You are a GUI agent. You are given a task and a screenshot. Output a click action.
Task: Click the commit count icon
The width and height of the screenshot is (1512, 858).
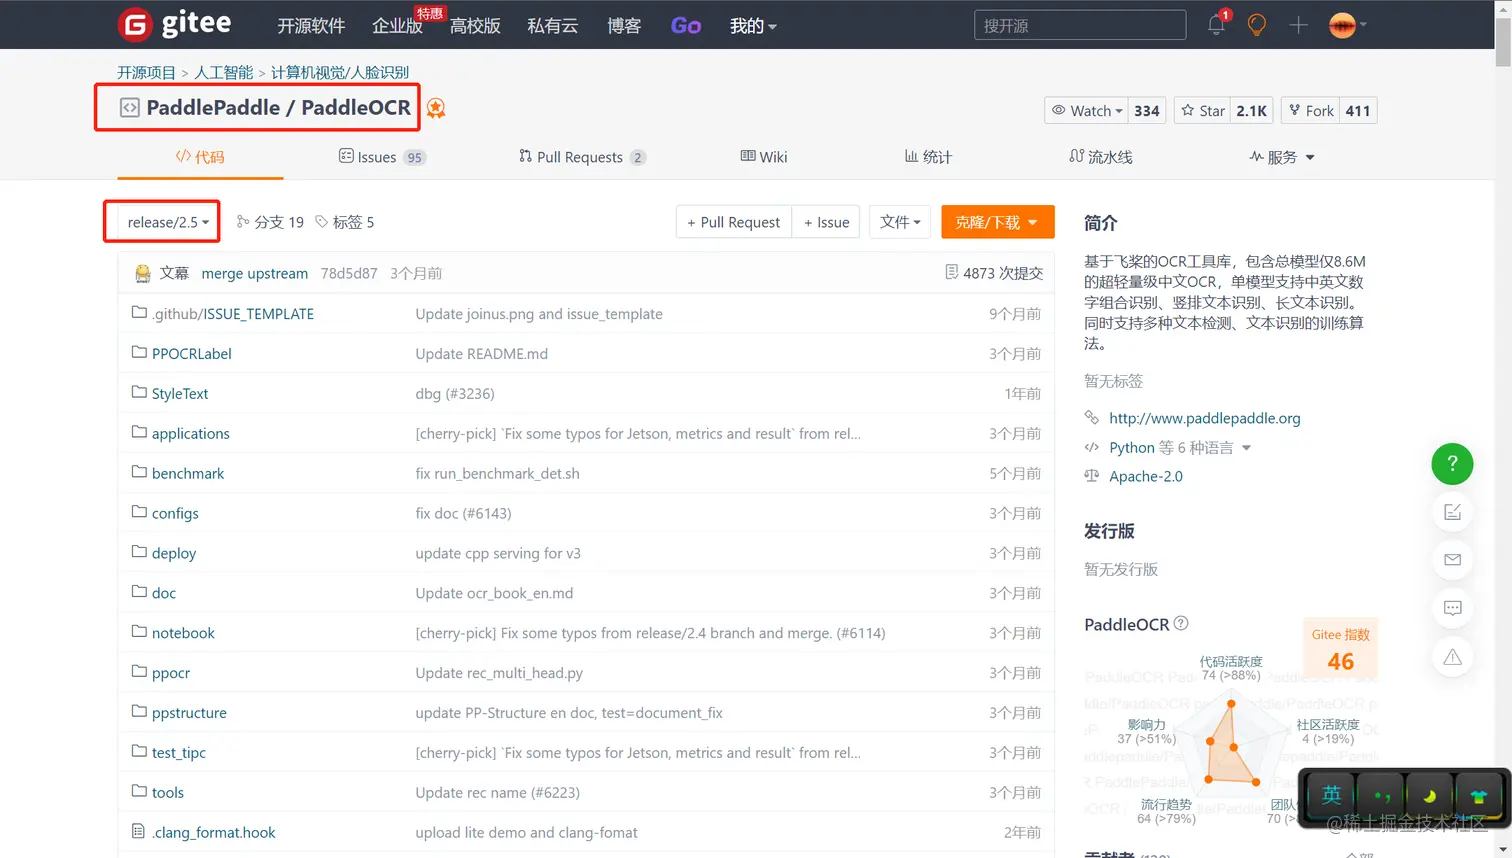(952, 272)
